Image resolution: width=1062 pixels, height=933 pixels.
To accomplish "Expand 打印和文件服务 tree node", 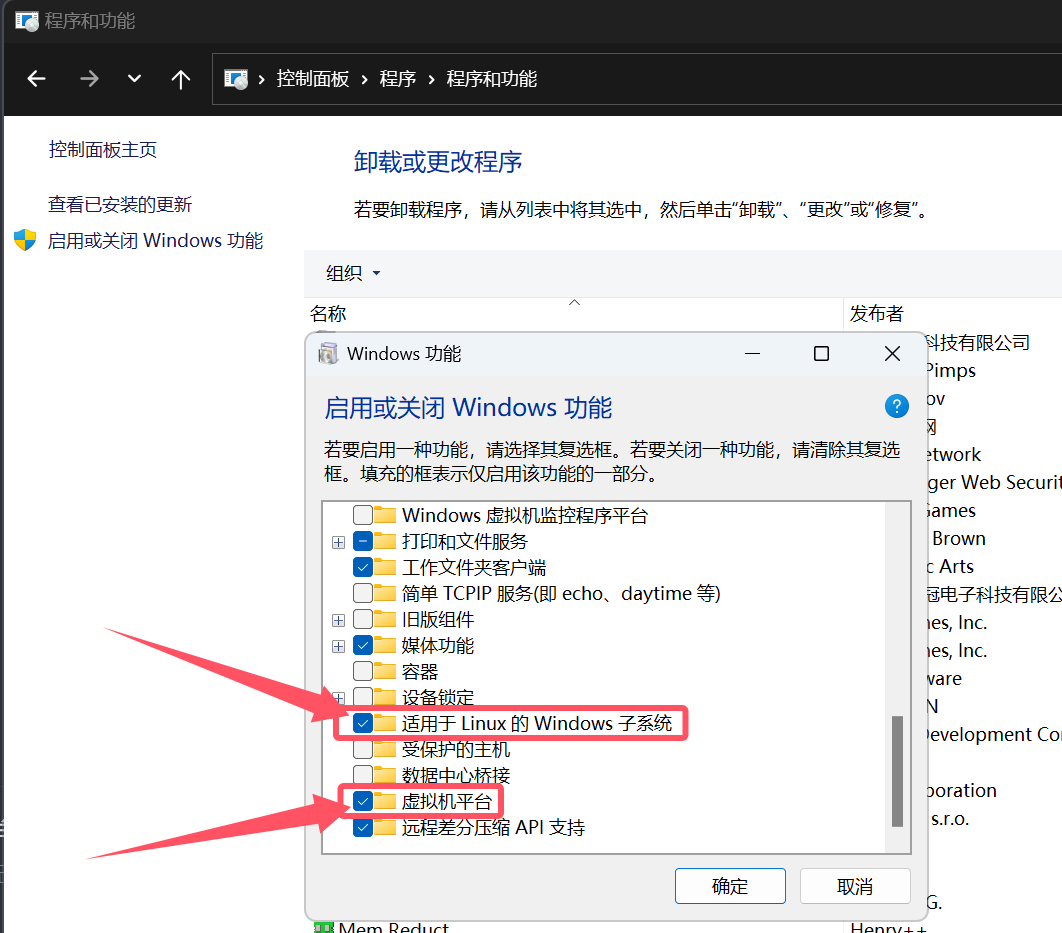I will click(339, 542).
